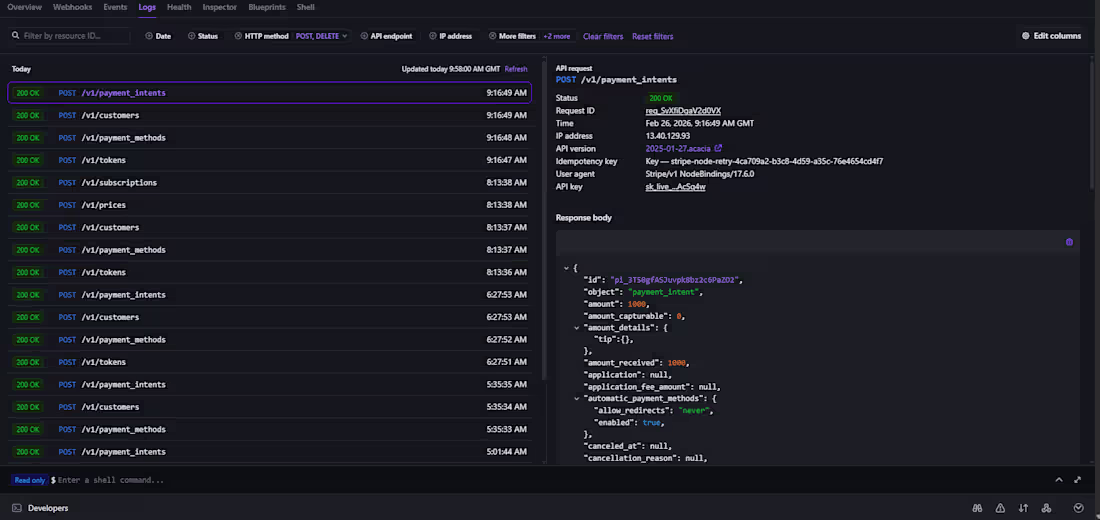
Task: Add the API endpoint filter via plus icon
Action: [x=364, y=36]
